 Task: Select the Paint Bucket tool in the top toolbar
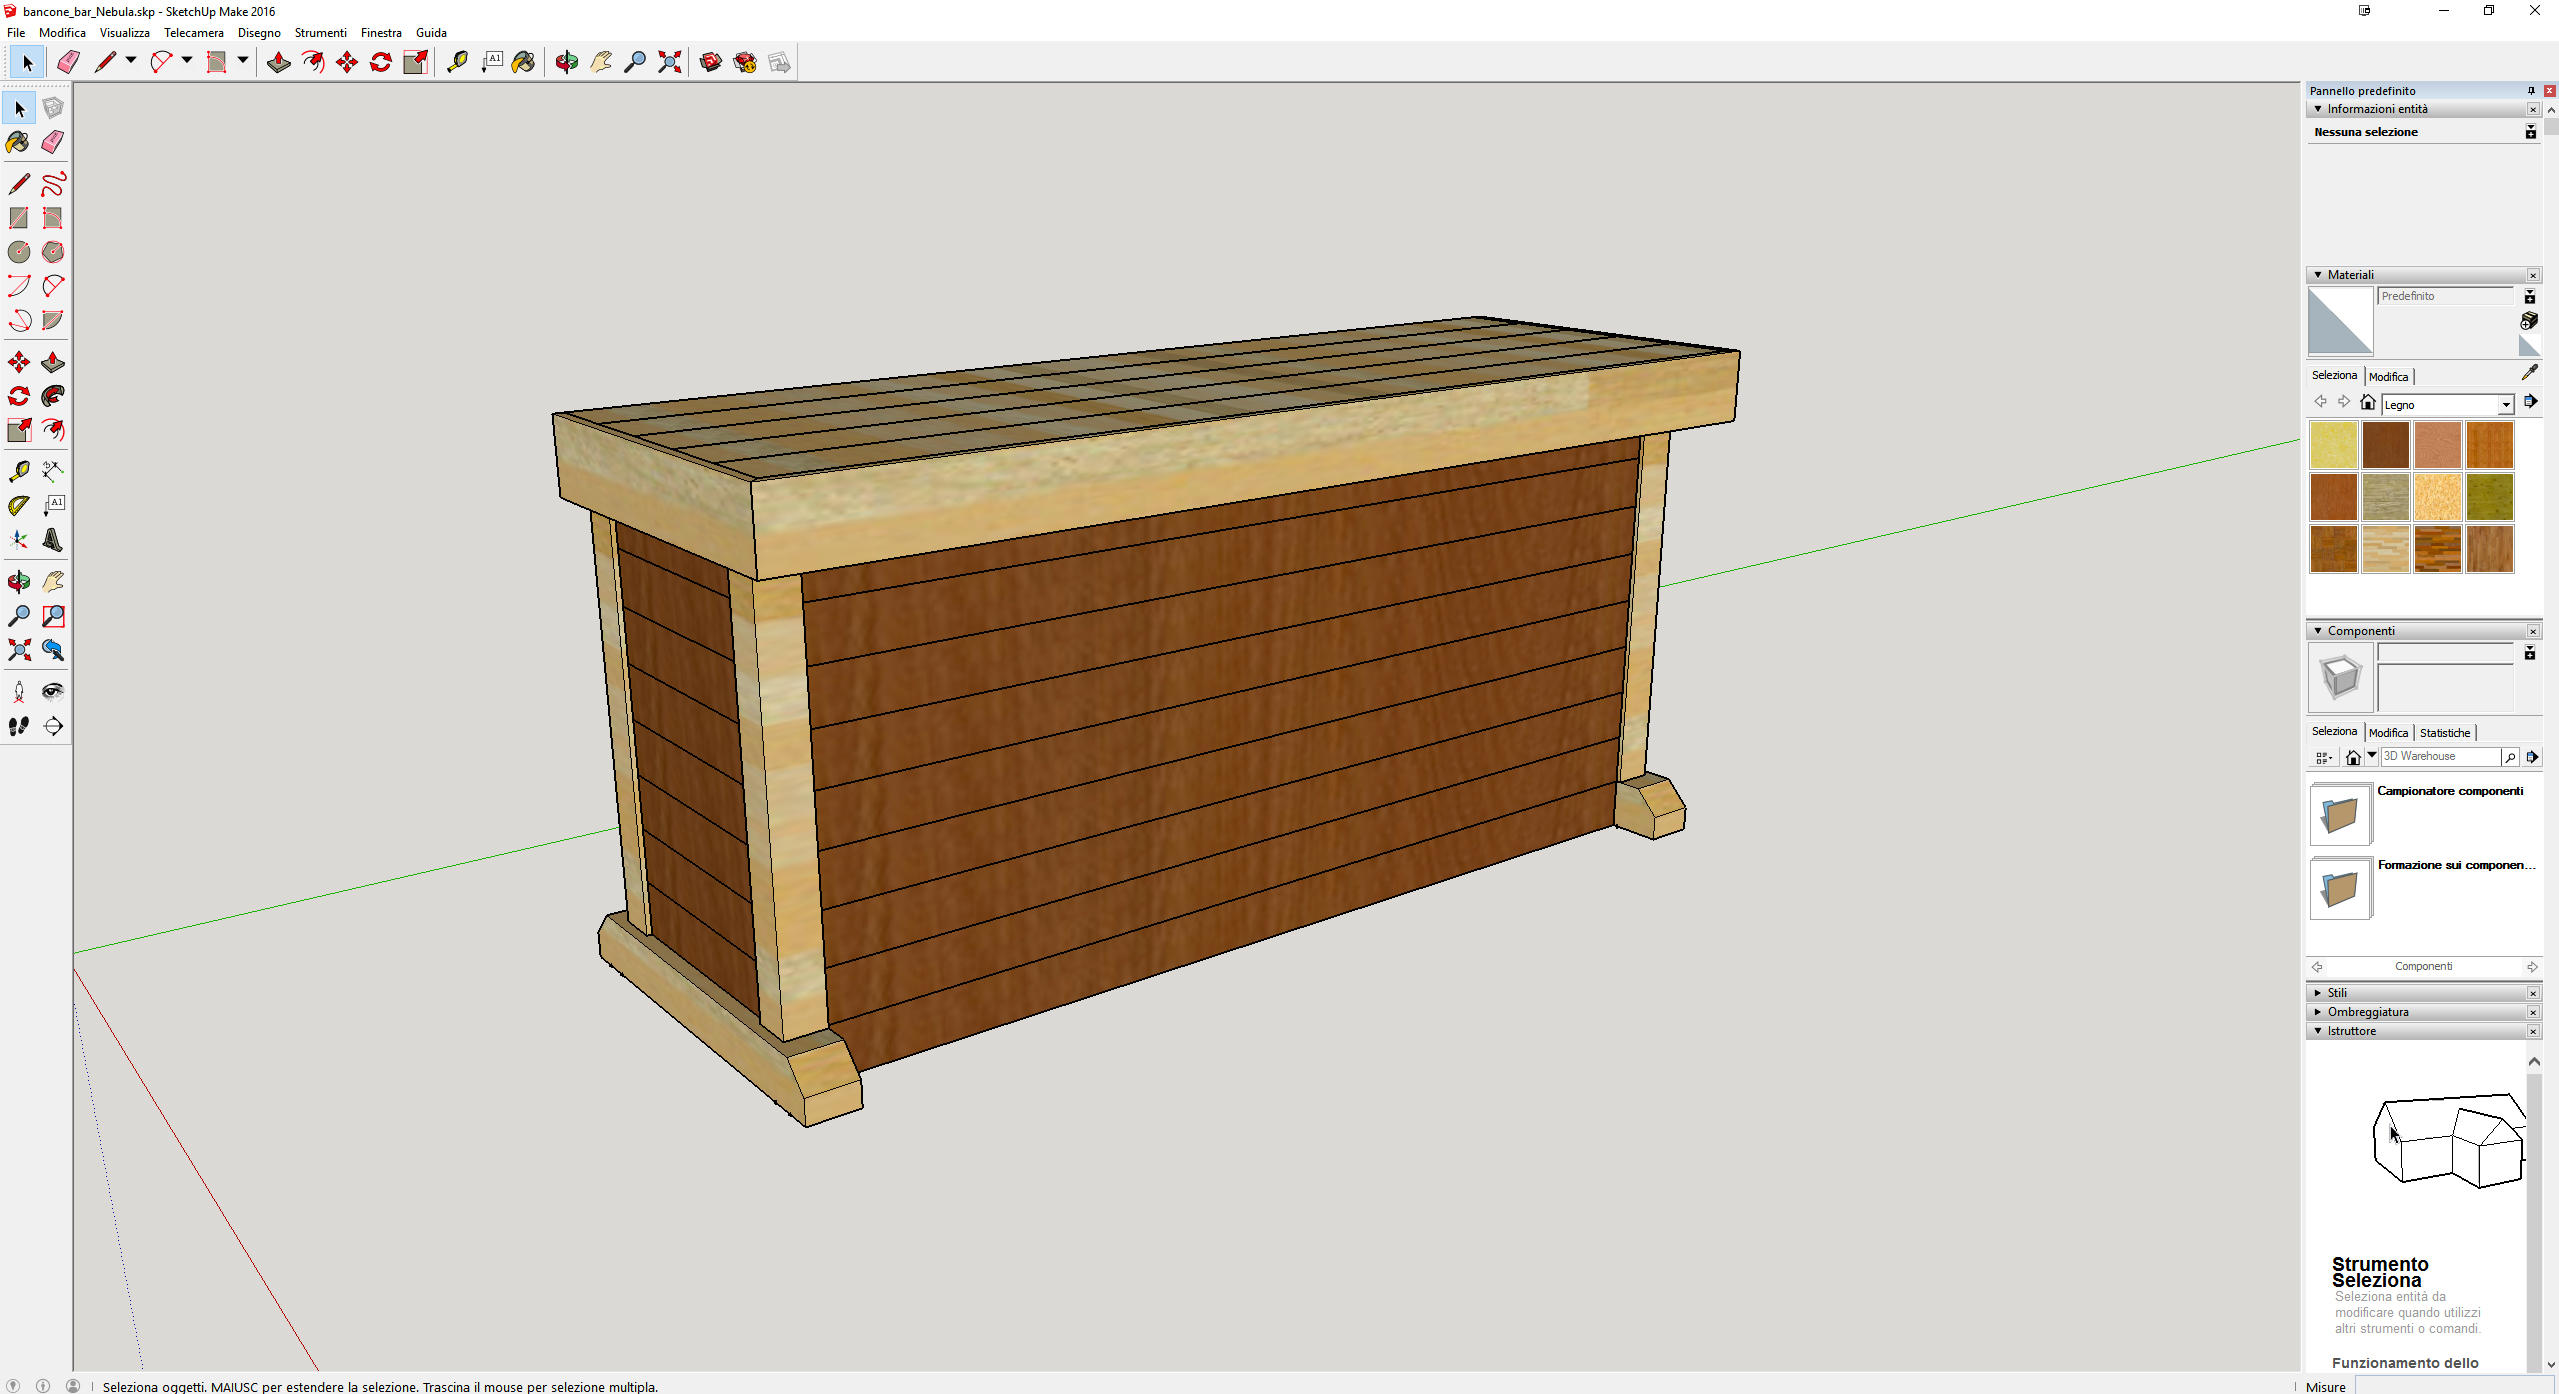pyautogui.click(x=523, y=62)
